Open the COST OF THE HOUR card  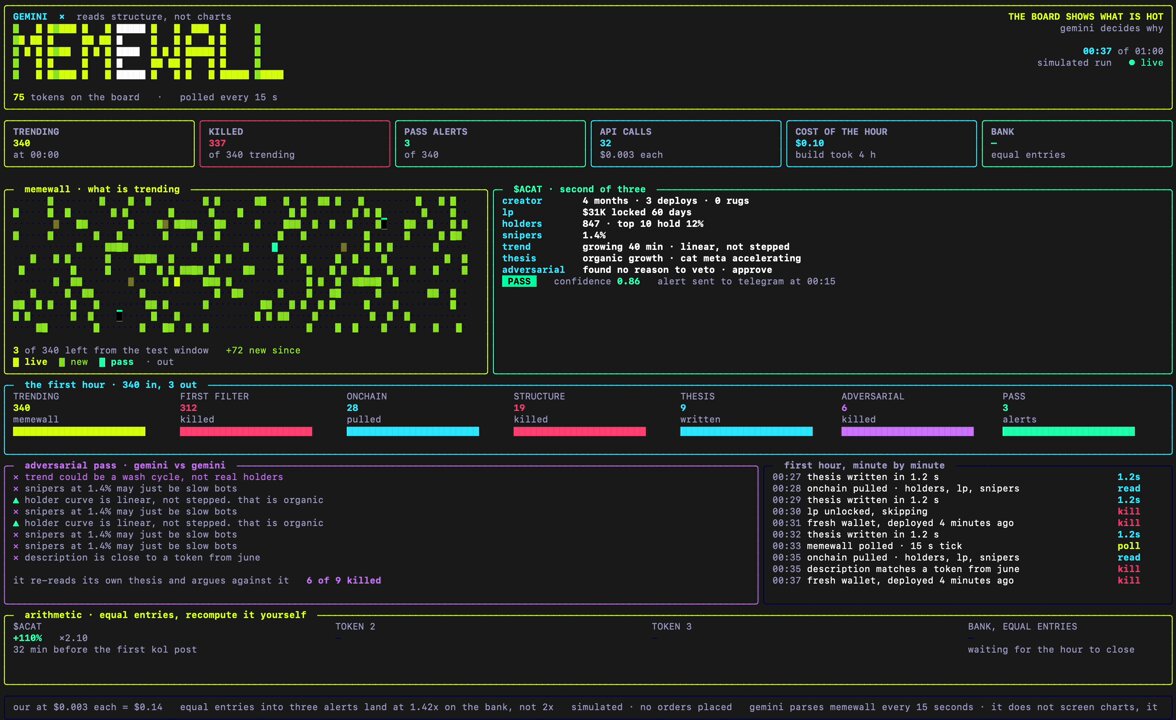[x=881, y=143]
